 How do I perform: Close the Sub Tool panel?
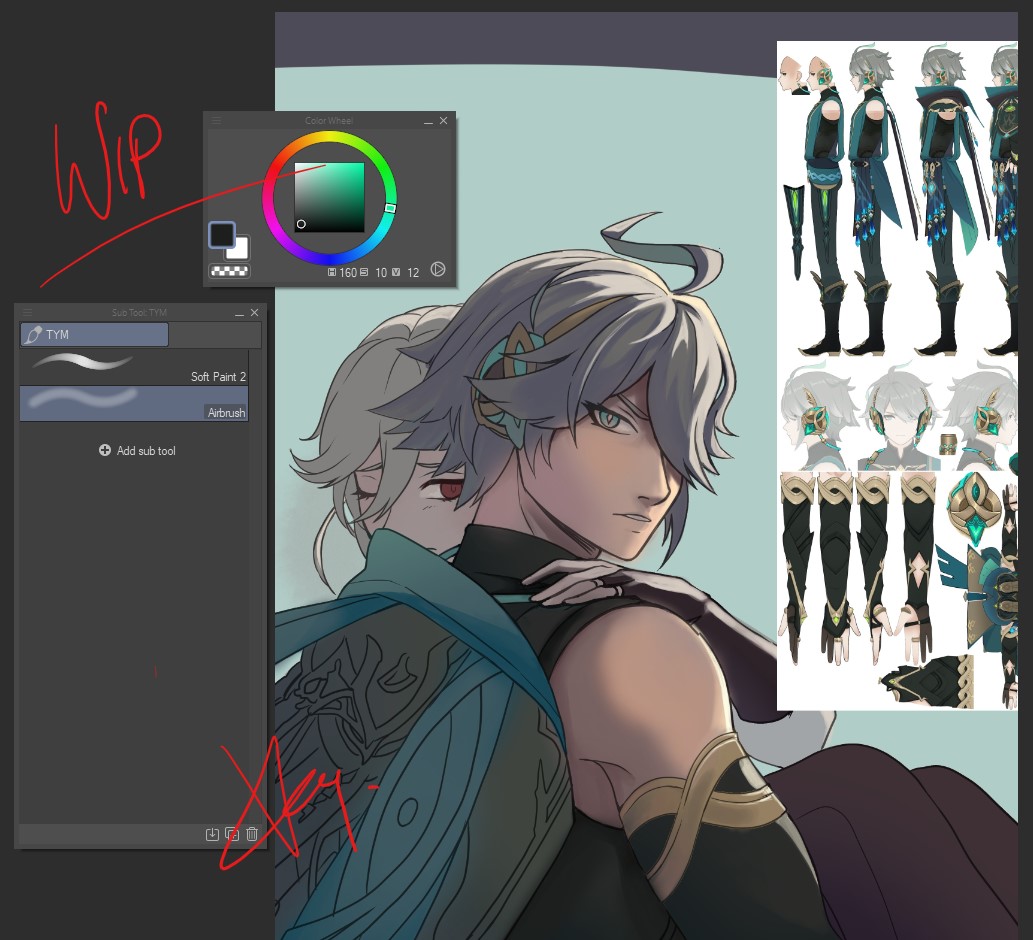coord(254,312)
